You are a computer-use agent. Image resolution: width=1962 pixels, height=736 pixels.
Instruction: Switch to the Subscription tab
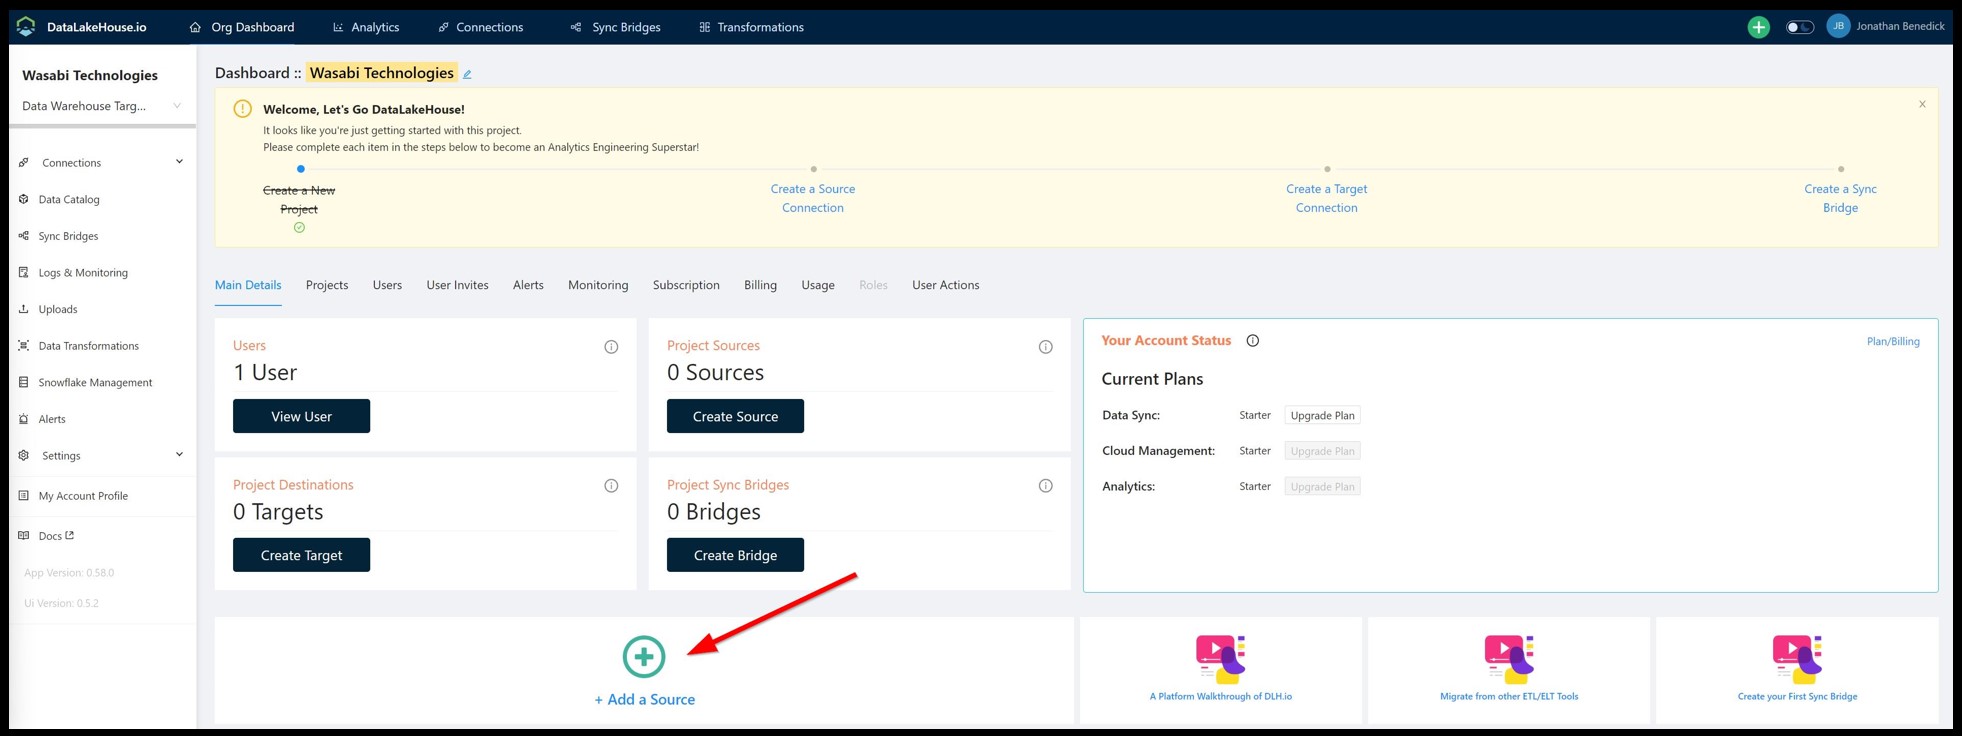tap(686, 285)
